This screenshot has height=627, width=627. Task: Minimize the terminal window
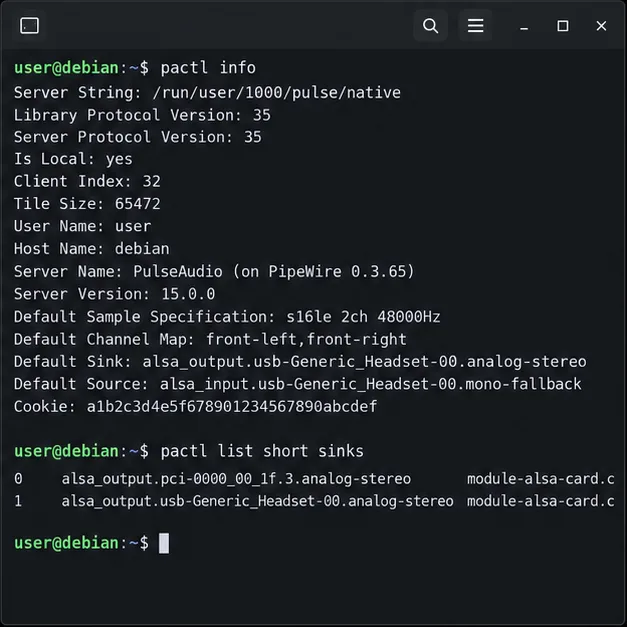click(524, 26)
